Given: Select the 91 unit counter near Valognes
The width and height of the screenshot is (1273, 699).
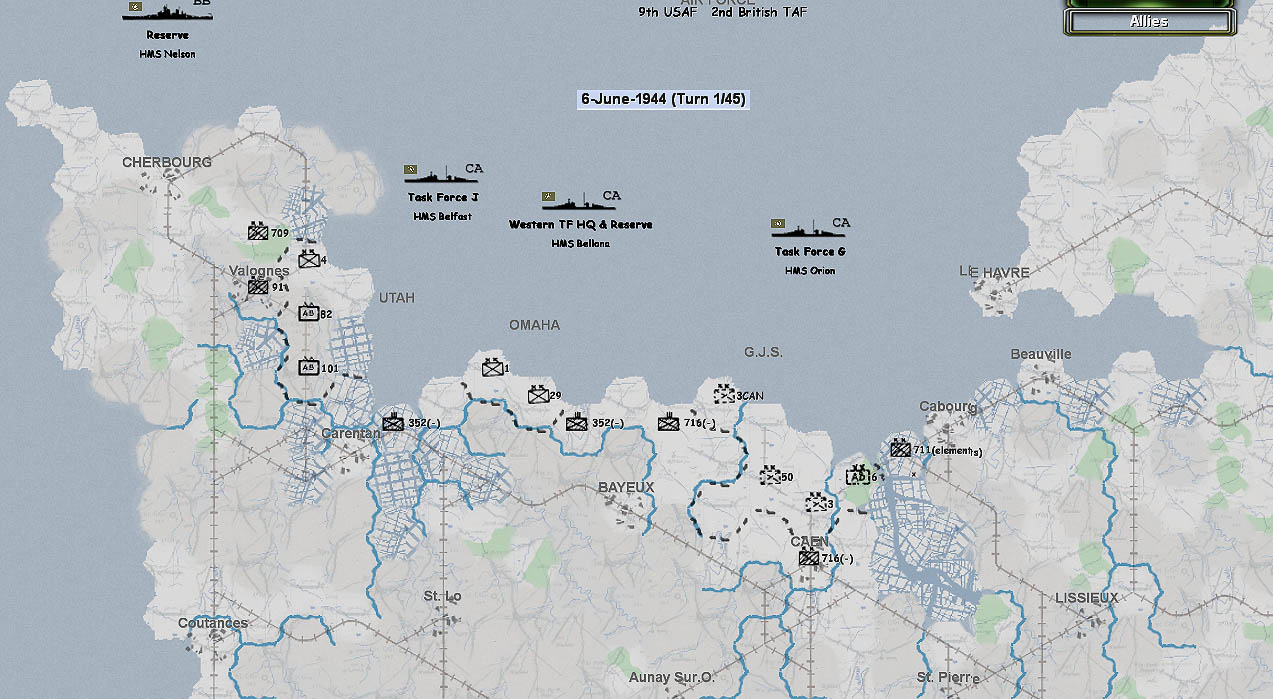Looking at the screenshot, I should [258, 286].
